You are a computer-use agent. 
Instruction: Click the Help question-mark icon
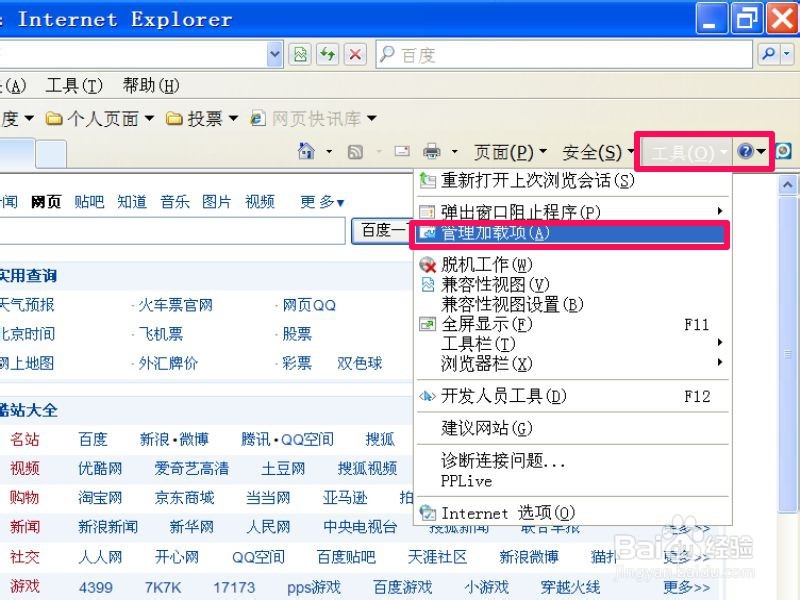[x=746, y=150]
